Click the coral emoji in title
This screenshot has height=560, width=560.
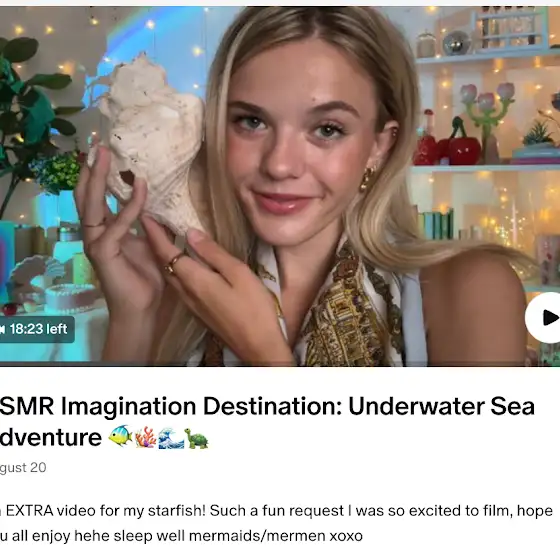(x=146, y=437)
